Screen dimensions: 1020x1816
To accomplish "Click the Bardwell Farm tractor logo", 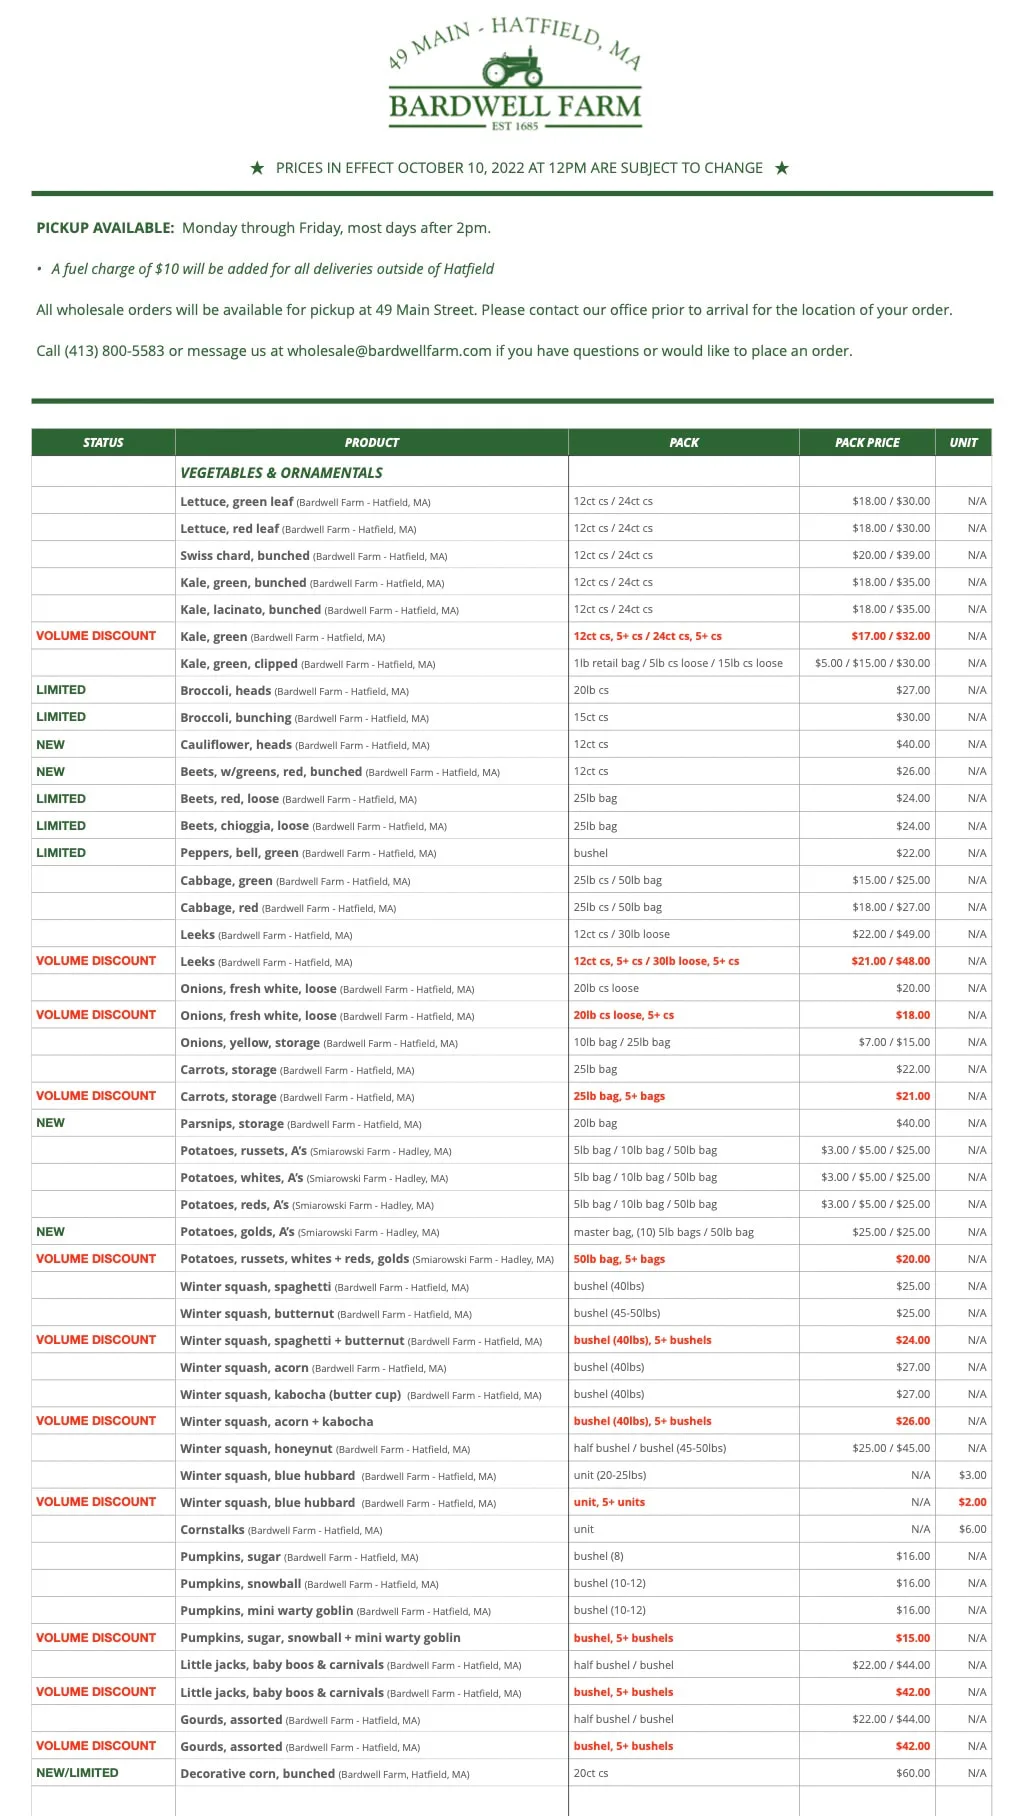I will (514, 74).
